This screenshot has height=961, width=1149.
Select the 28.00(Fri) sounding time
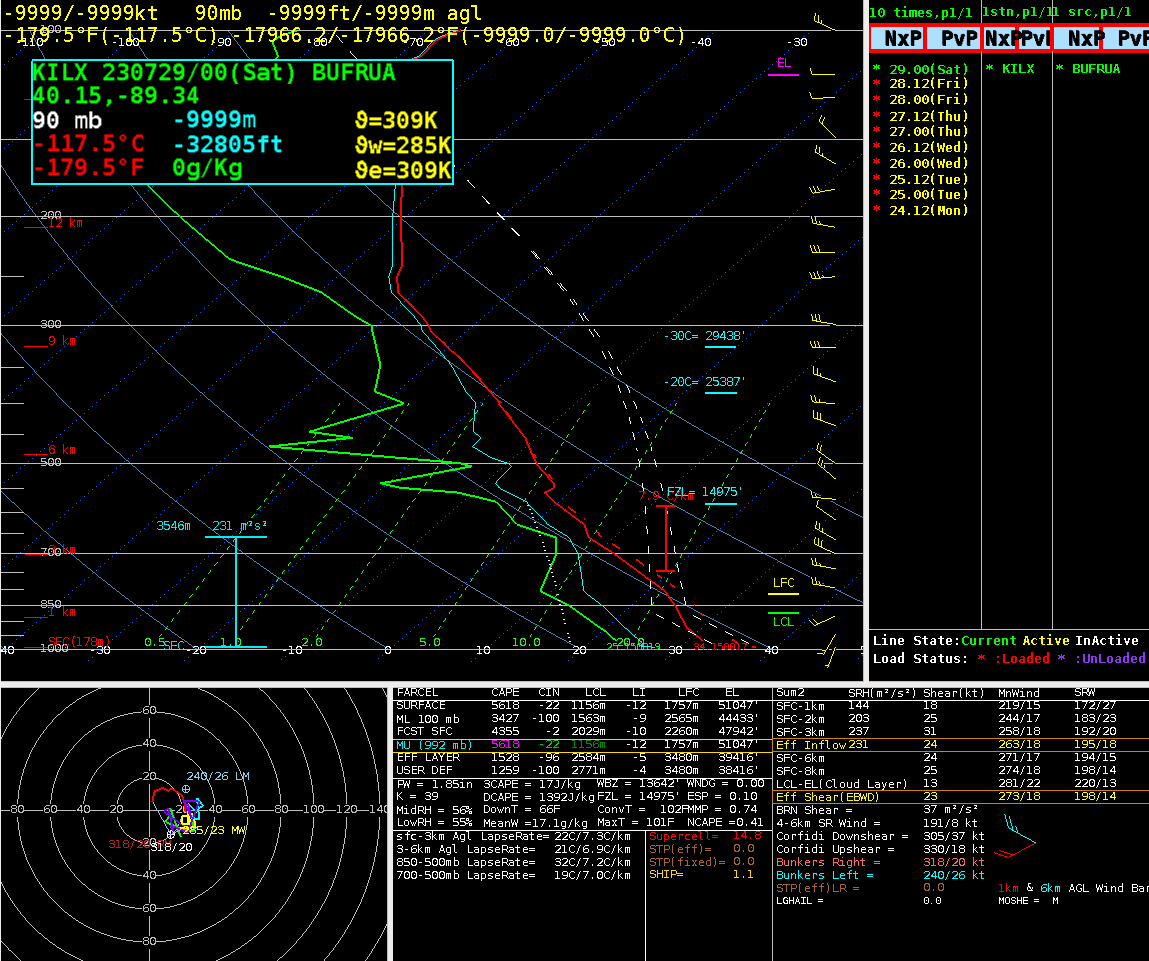click(928, 100)
